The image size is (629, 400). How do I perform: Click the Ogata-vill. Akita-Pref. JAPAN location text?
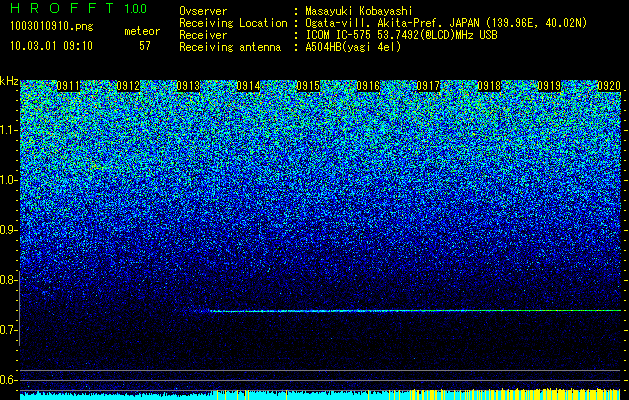pyautogui.click(x=446, y=23)
